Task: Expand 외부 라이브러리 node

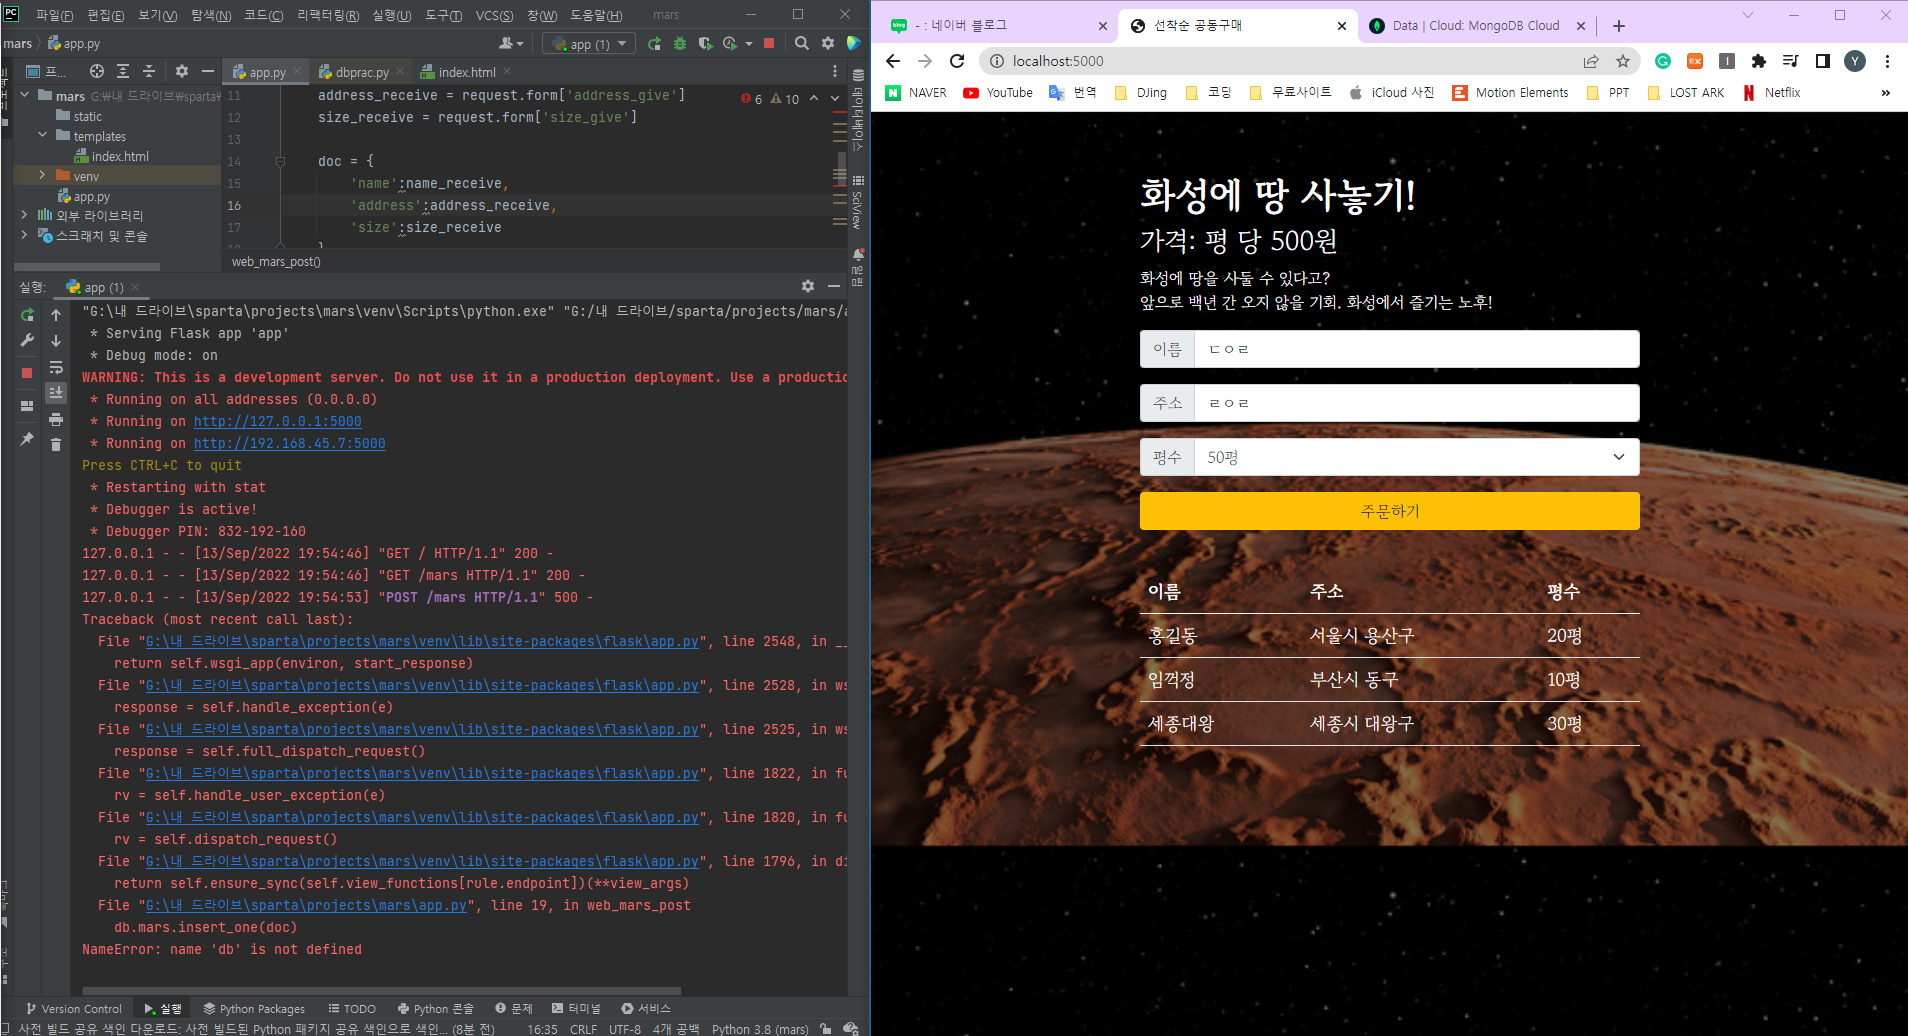Action: click(x=25, y=215)
